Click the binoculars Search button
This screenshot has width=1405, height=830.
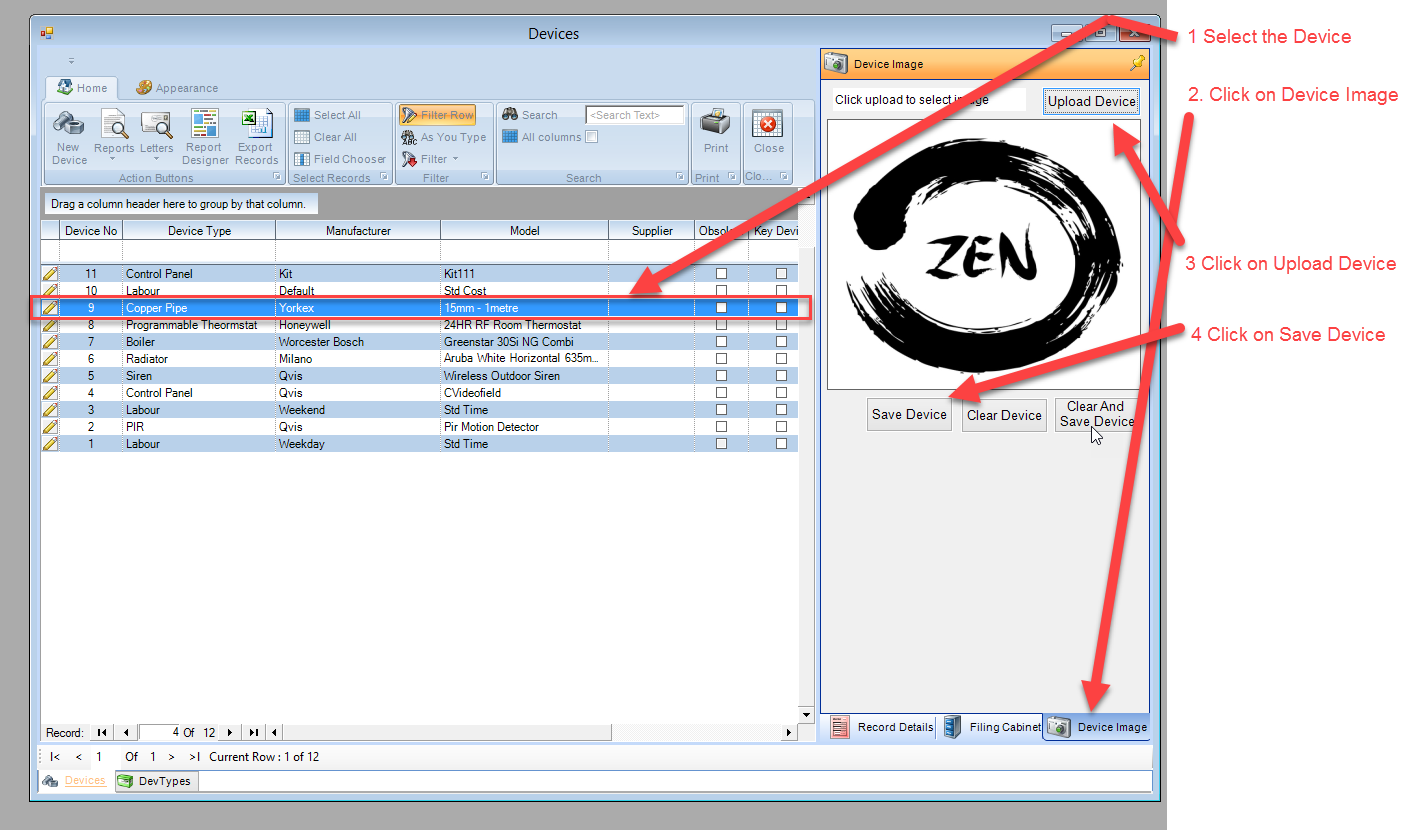click(530, 115)
